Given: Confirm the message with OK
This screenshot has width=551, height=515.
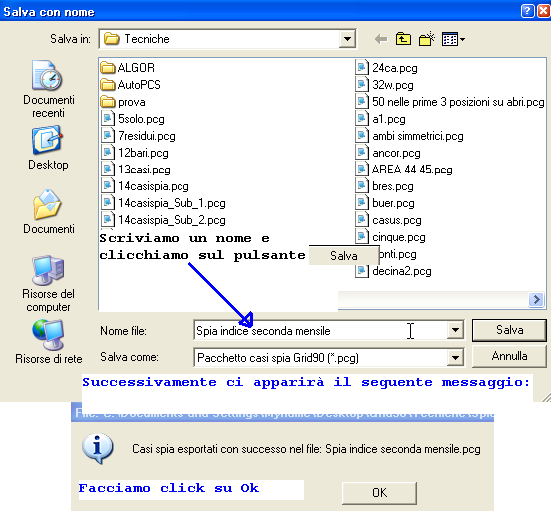Looking at the screenshot, I should [380, 493].
